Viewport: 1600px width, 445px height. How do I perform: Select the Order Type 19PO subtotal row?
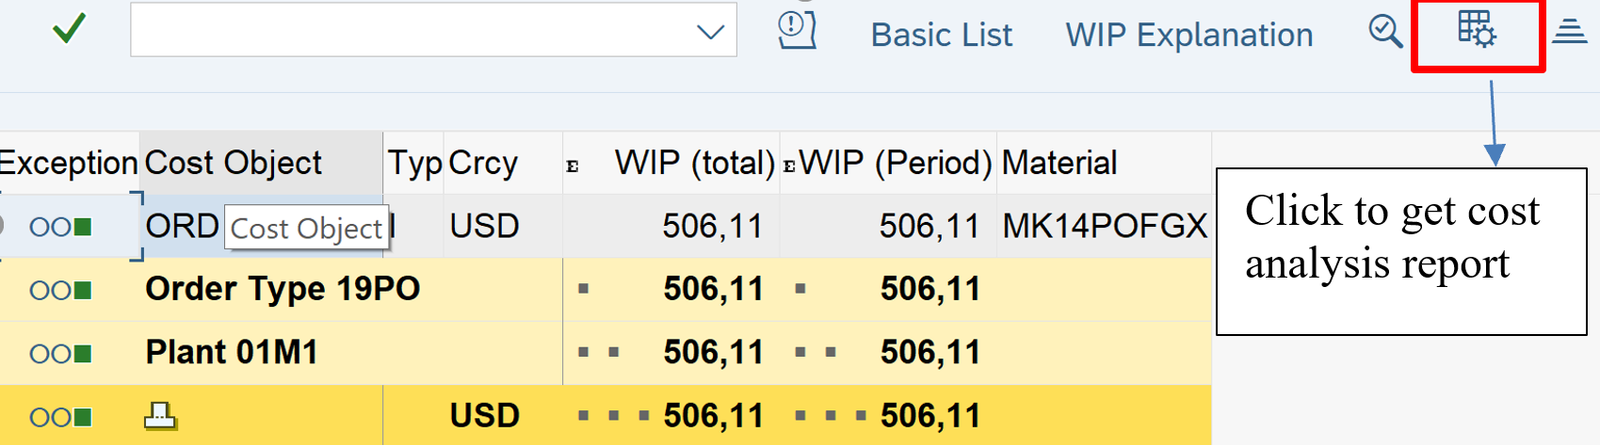coord(282,289)
